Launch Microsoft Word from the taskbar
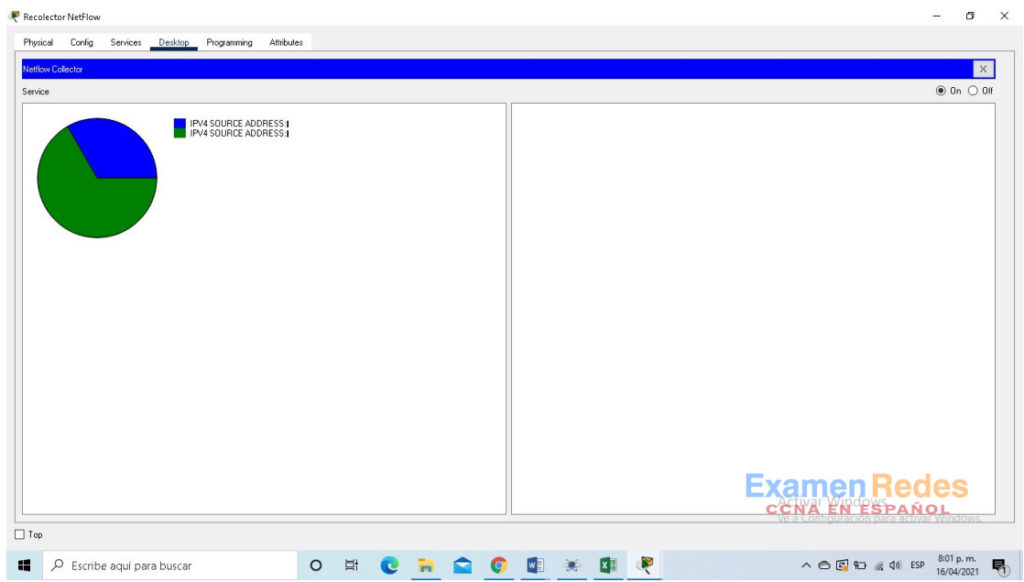 (535, 565)
